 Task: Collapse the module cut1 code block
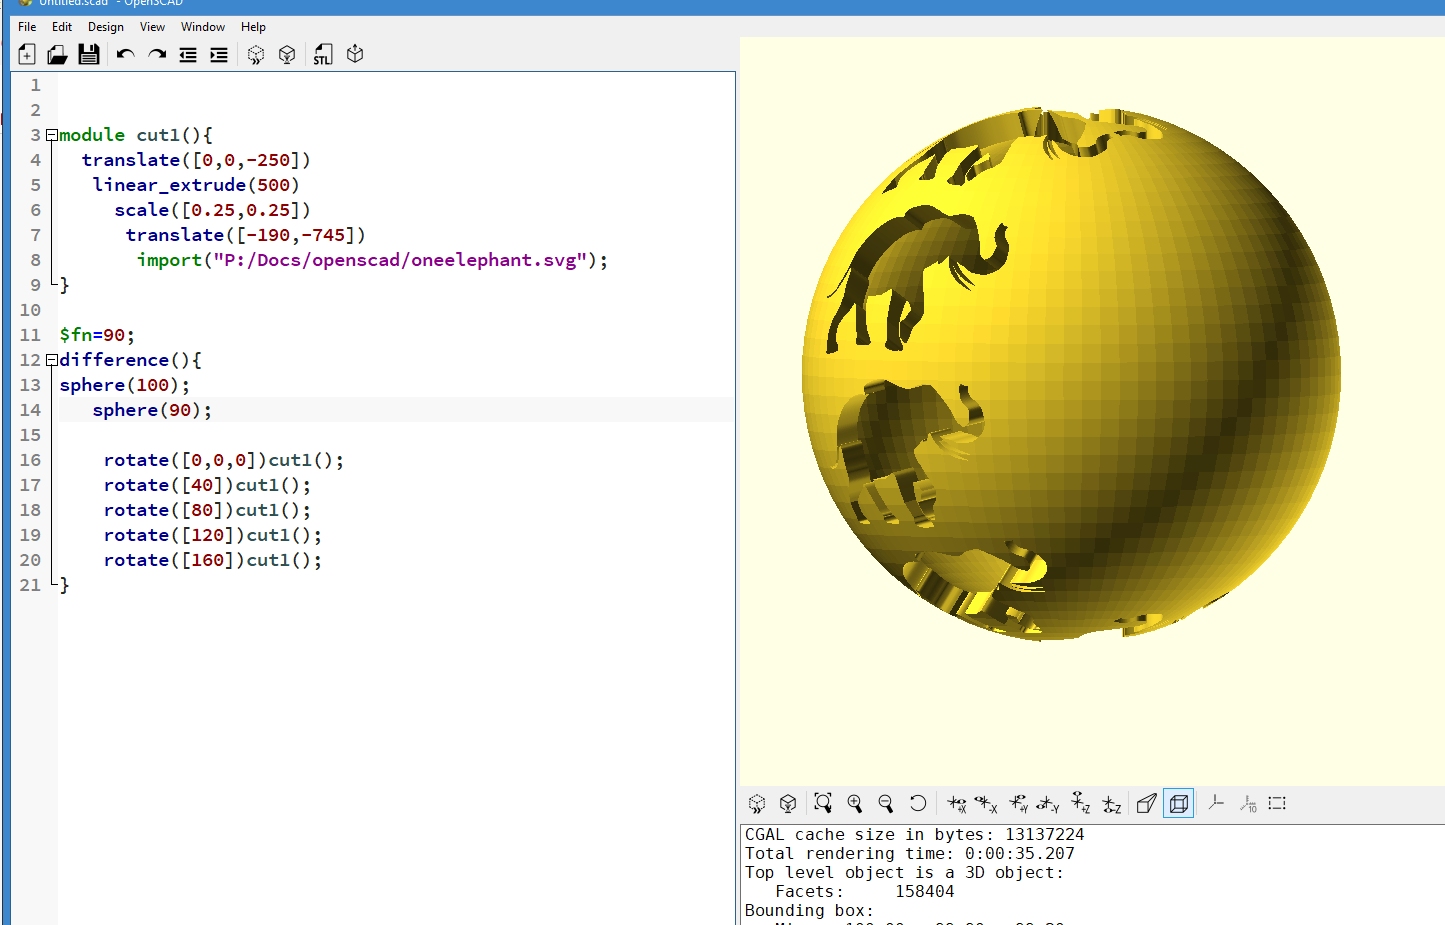[x=51, y=135]
